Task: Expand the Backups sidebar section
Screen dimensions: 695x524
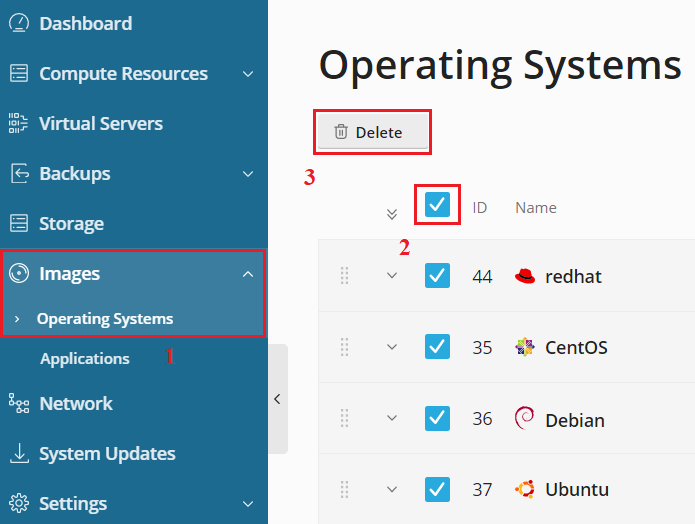Action: (248, 173)
